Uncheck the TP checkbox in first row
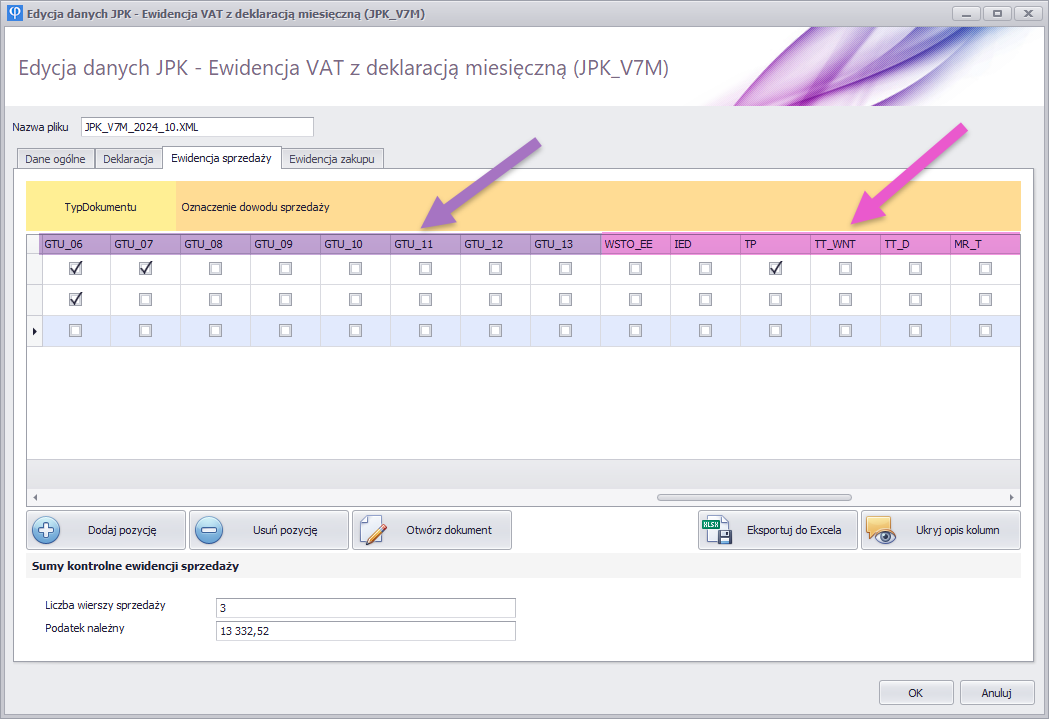Image resolution: width=1049 pixels, height=719 pixels. click(776, 269)
